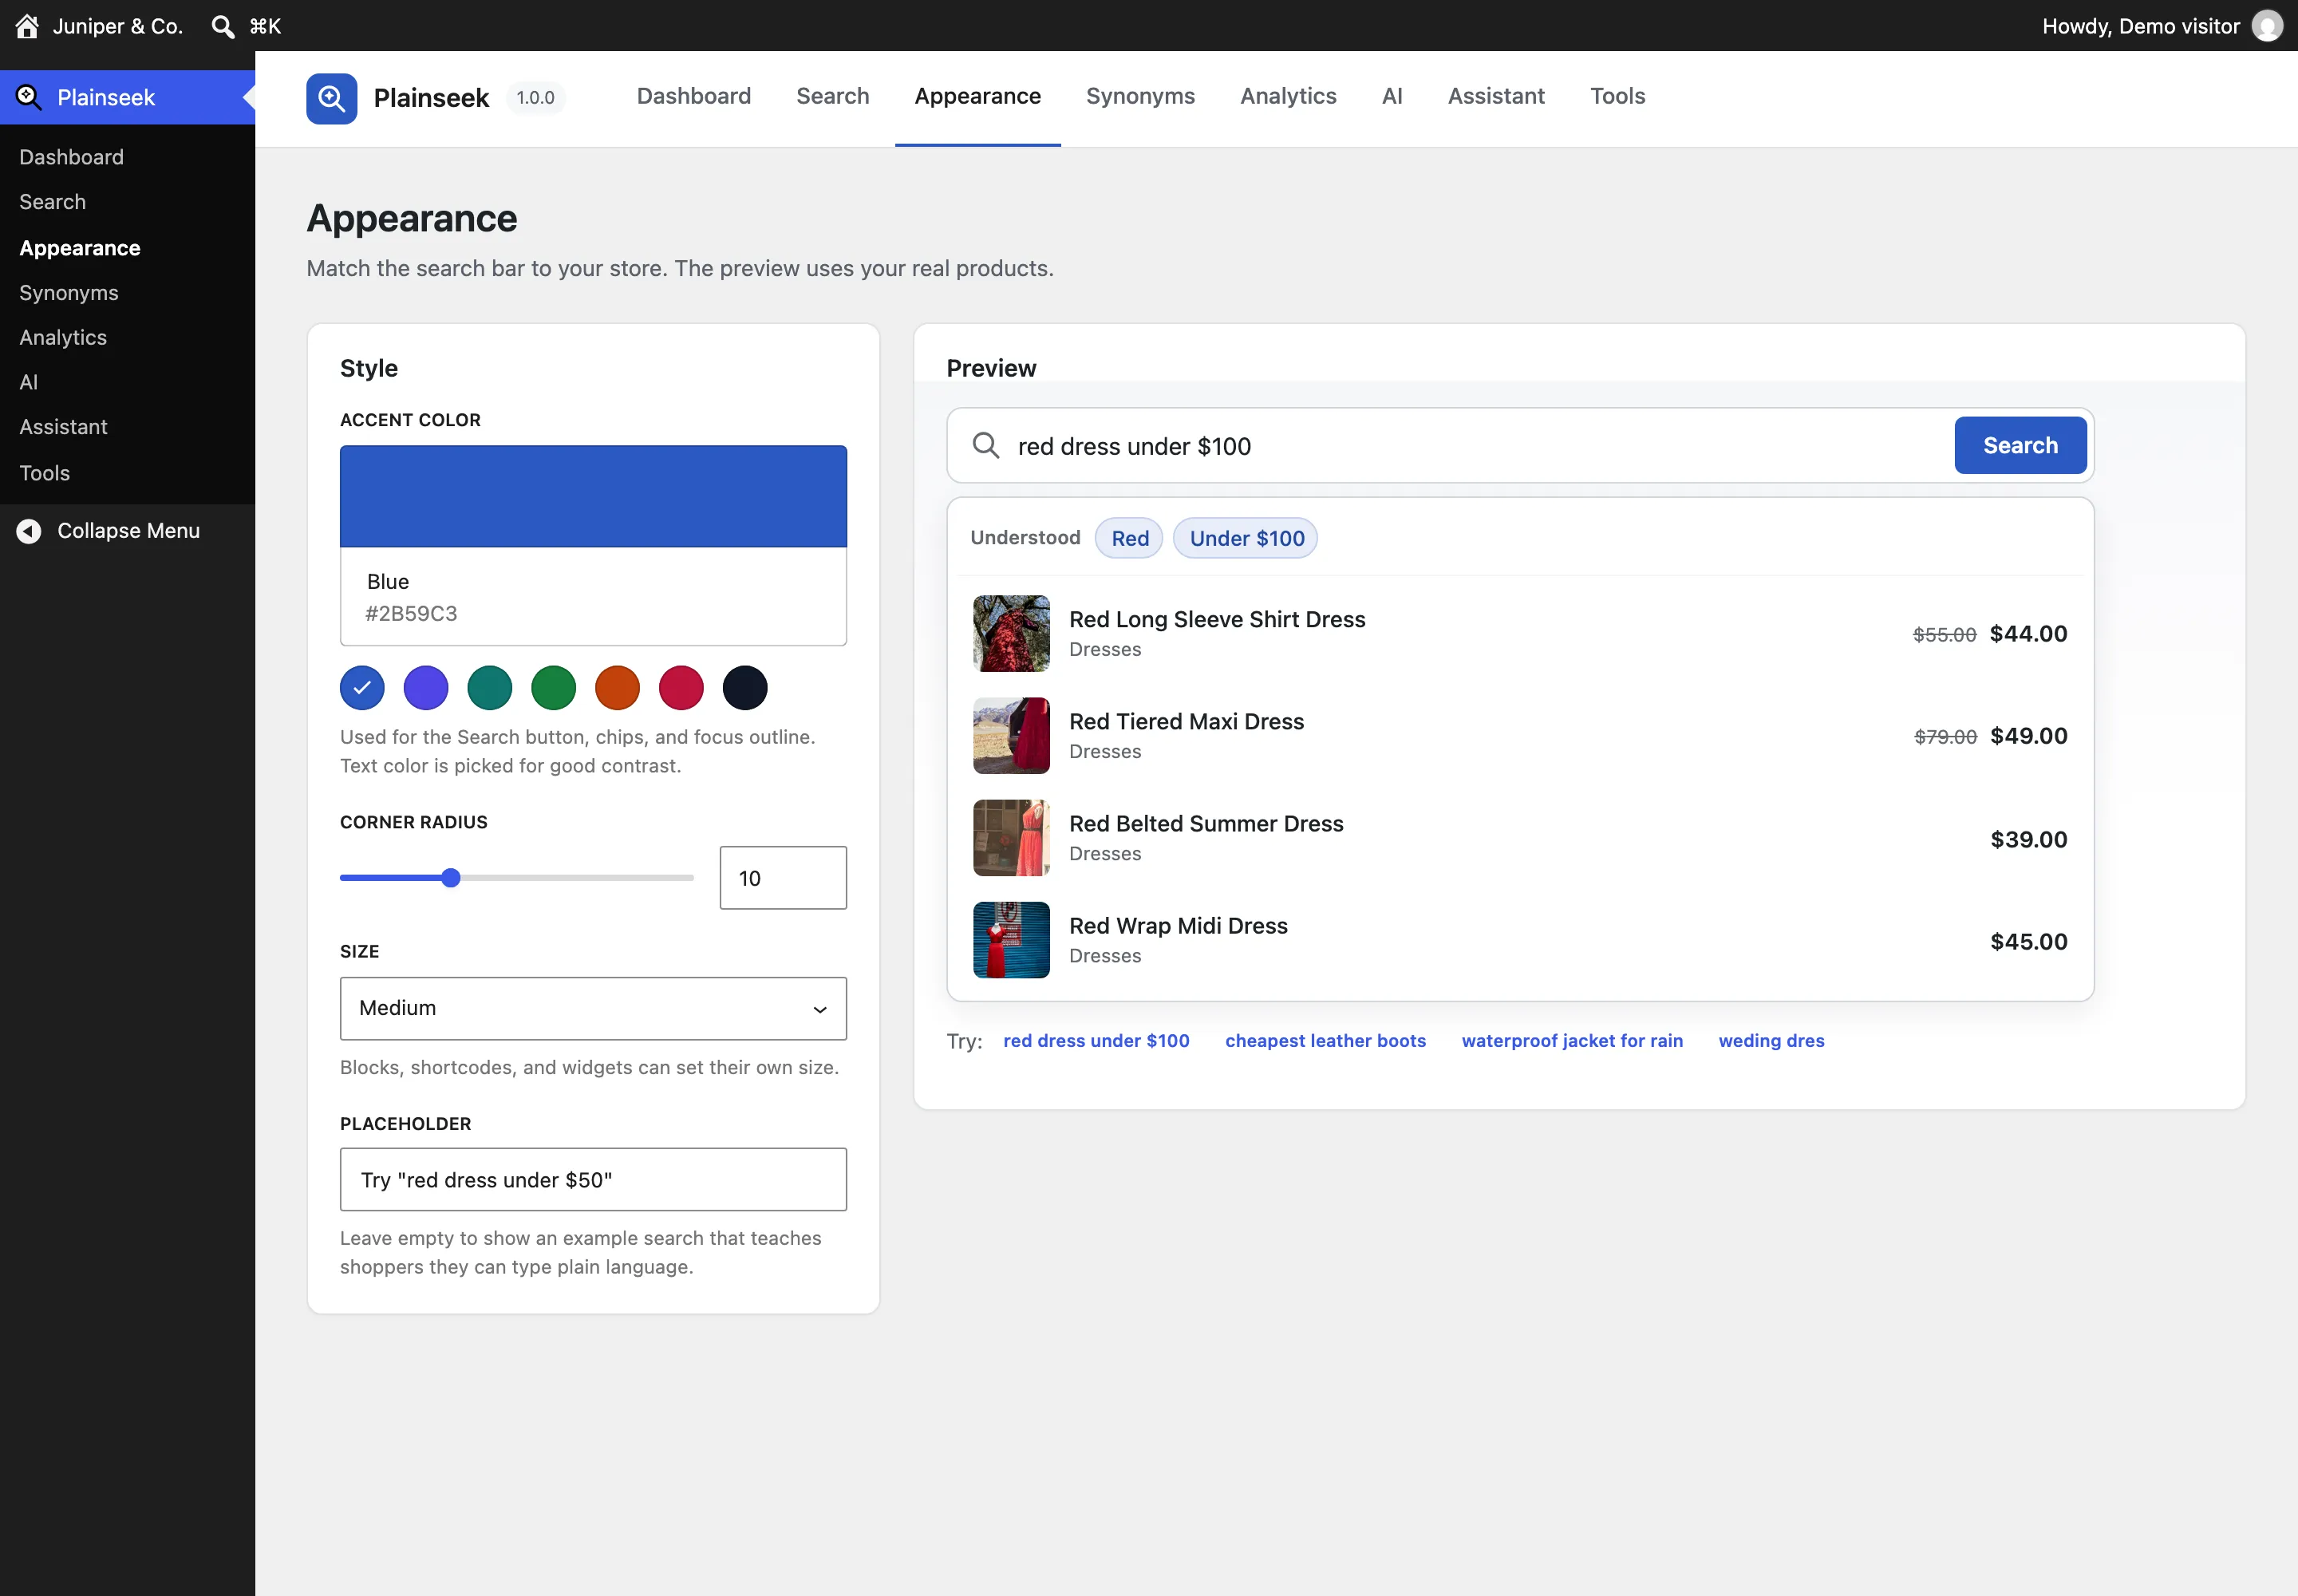Open Tools in the left sidebar
Screen dimensions: 2298x1596
(x=44, y=473)
